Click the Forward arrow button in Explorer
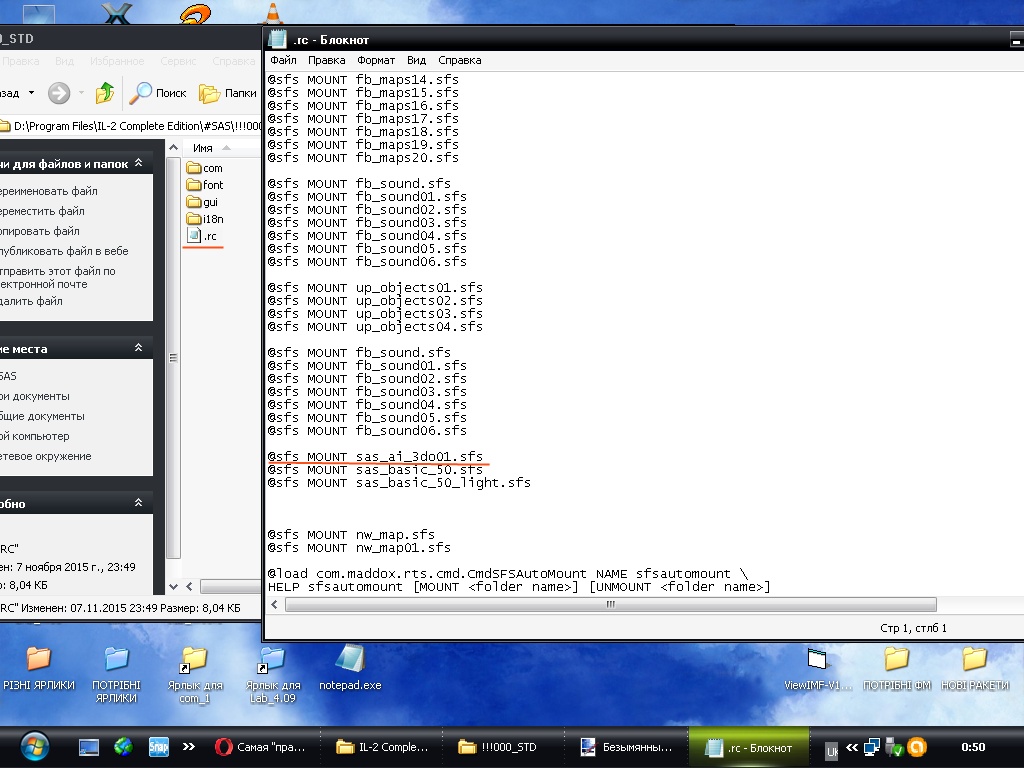Screen dimensions: 1024x768 (60, 93)
